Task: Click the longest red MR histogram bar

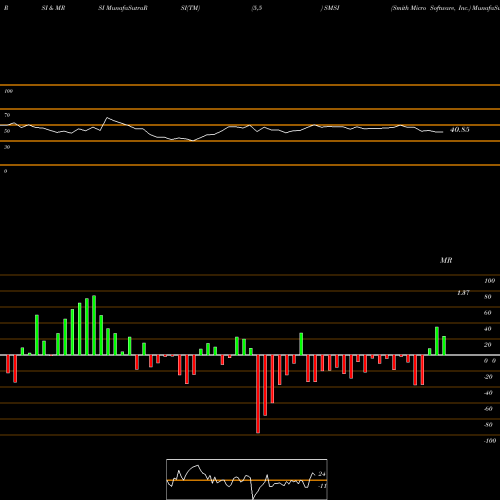Action: (258, 394)
